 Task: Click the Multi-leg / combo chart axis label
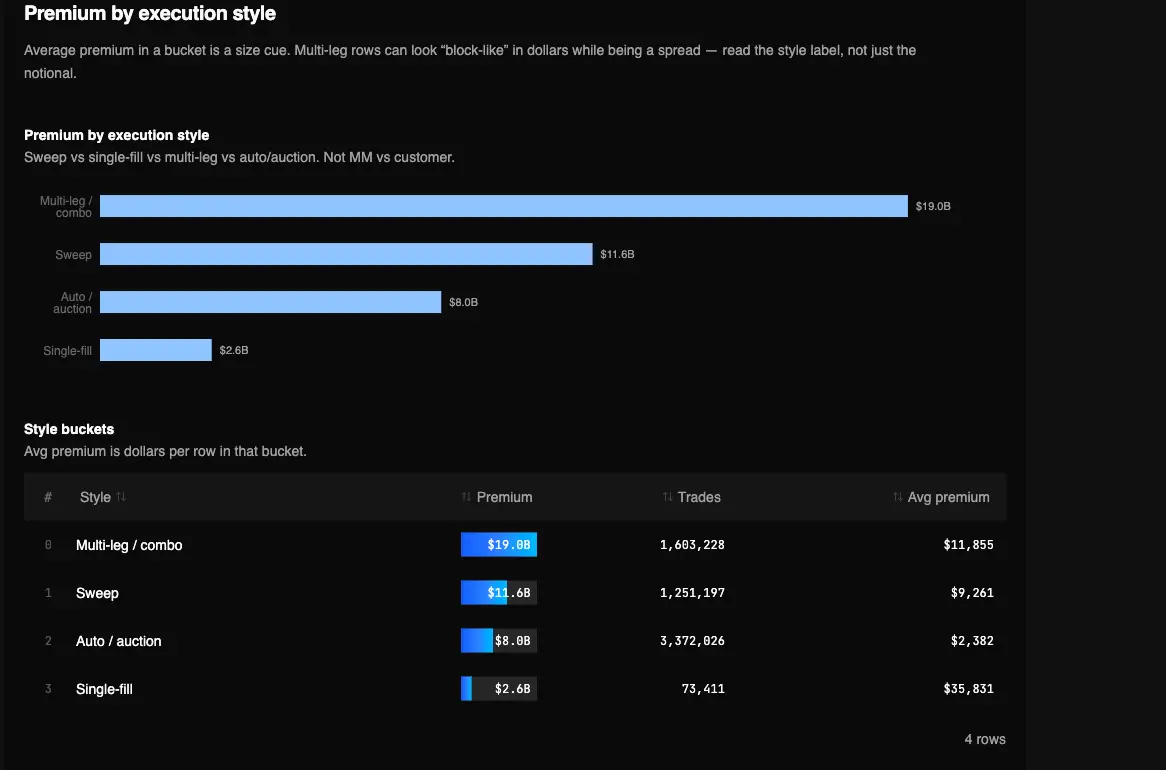66,207
